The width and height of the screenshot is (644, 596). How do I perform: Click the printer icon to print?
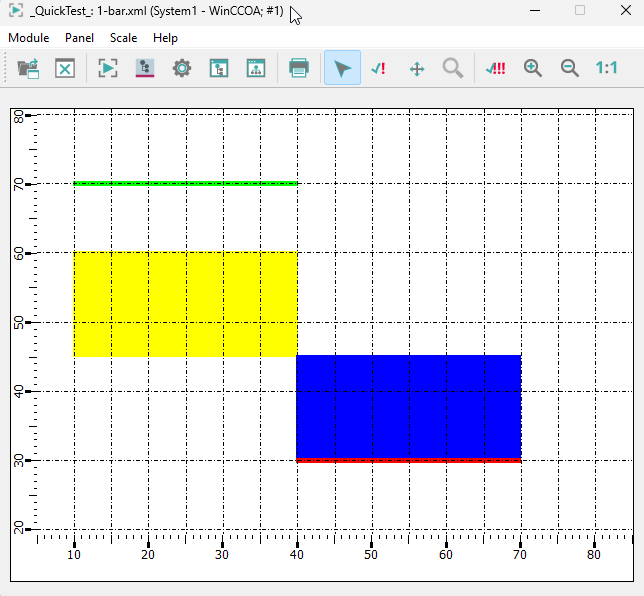tap(298, 68)
